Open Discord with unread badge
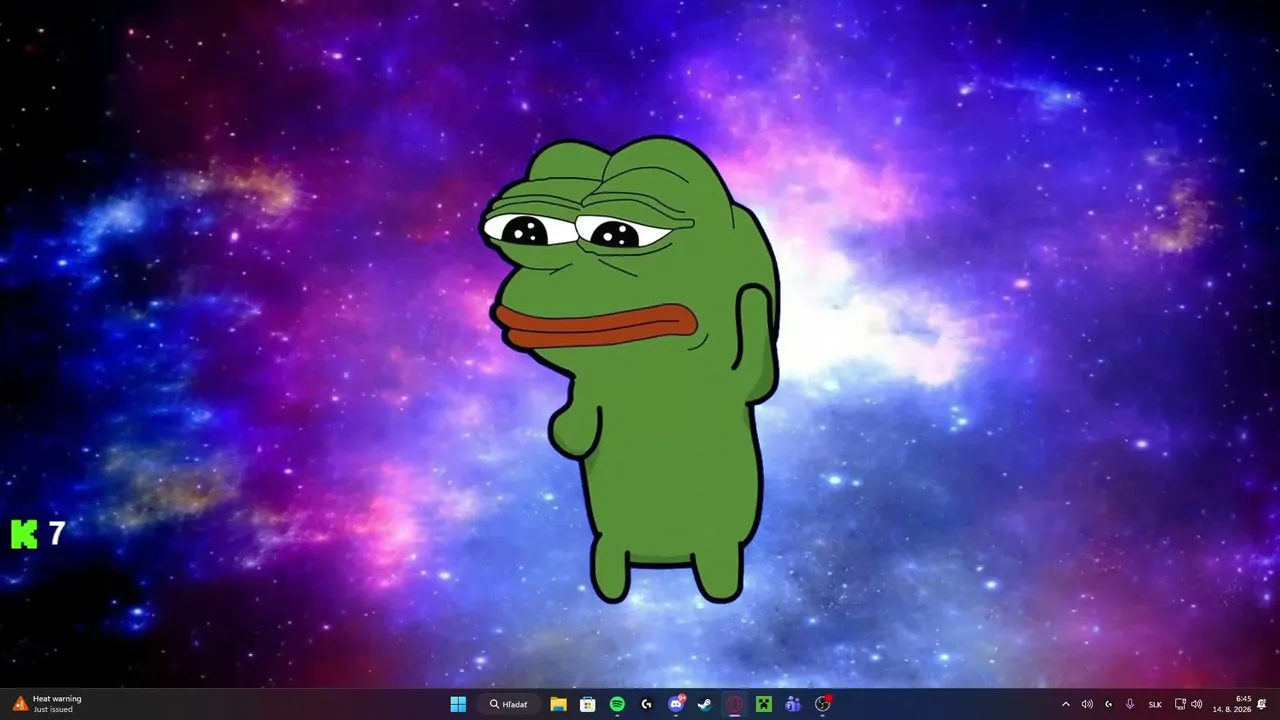The image size is (1280, 720). click(x=676, y=704)
